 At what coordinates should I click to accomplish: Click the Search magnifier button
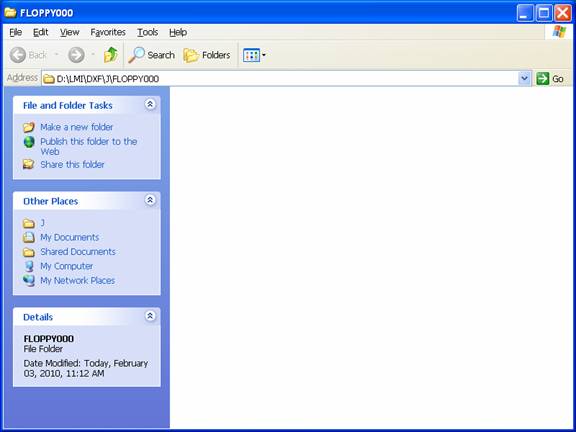pos(151,55)
